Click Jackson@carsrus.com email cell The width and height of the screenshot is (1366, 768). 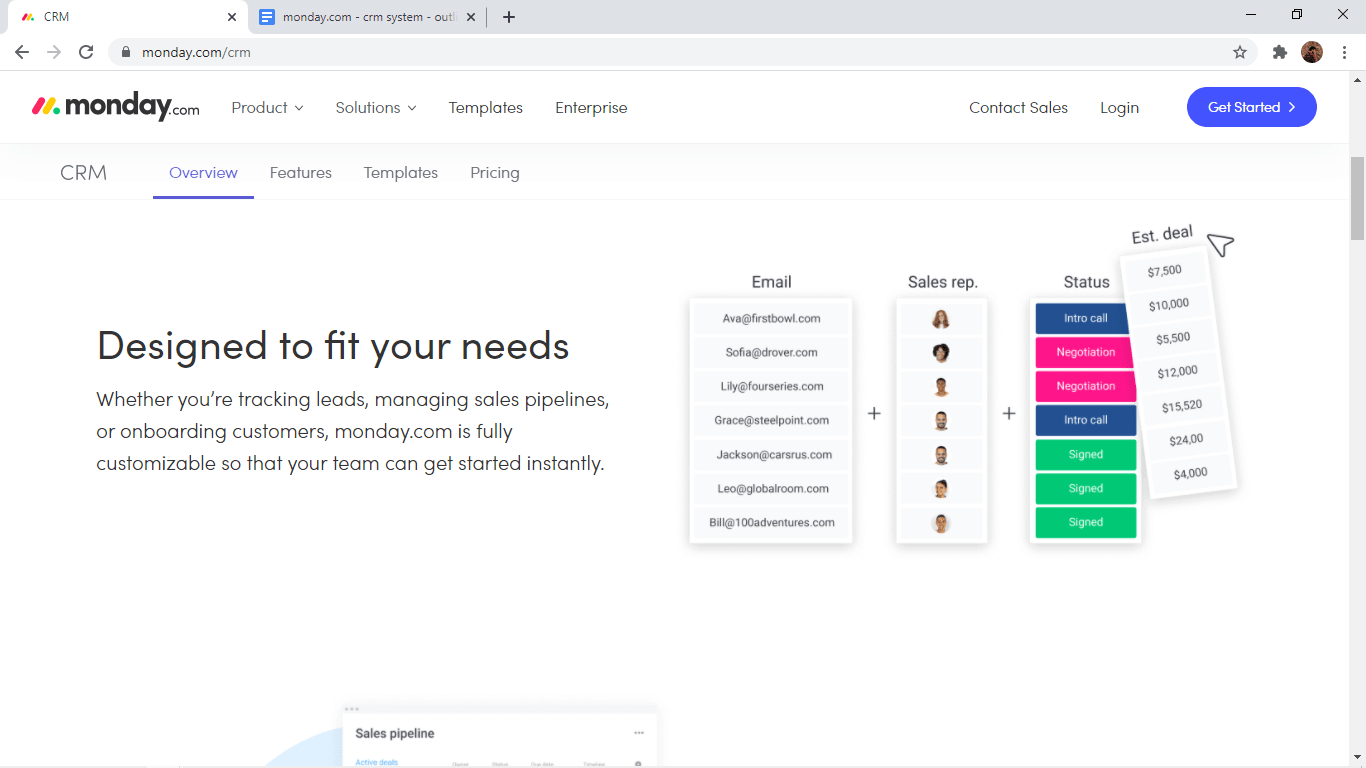pos(771,455)
